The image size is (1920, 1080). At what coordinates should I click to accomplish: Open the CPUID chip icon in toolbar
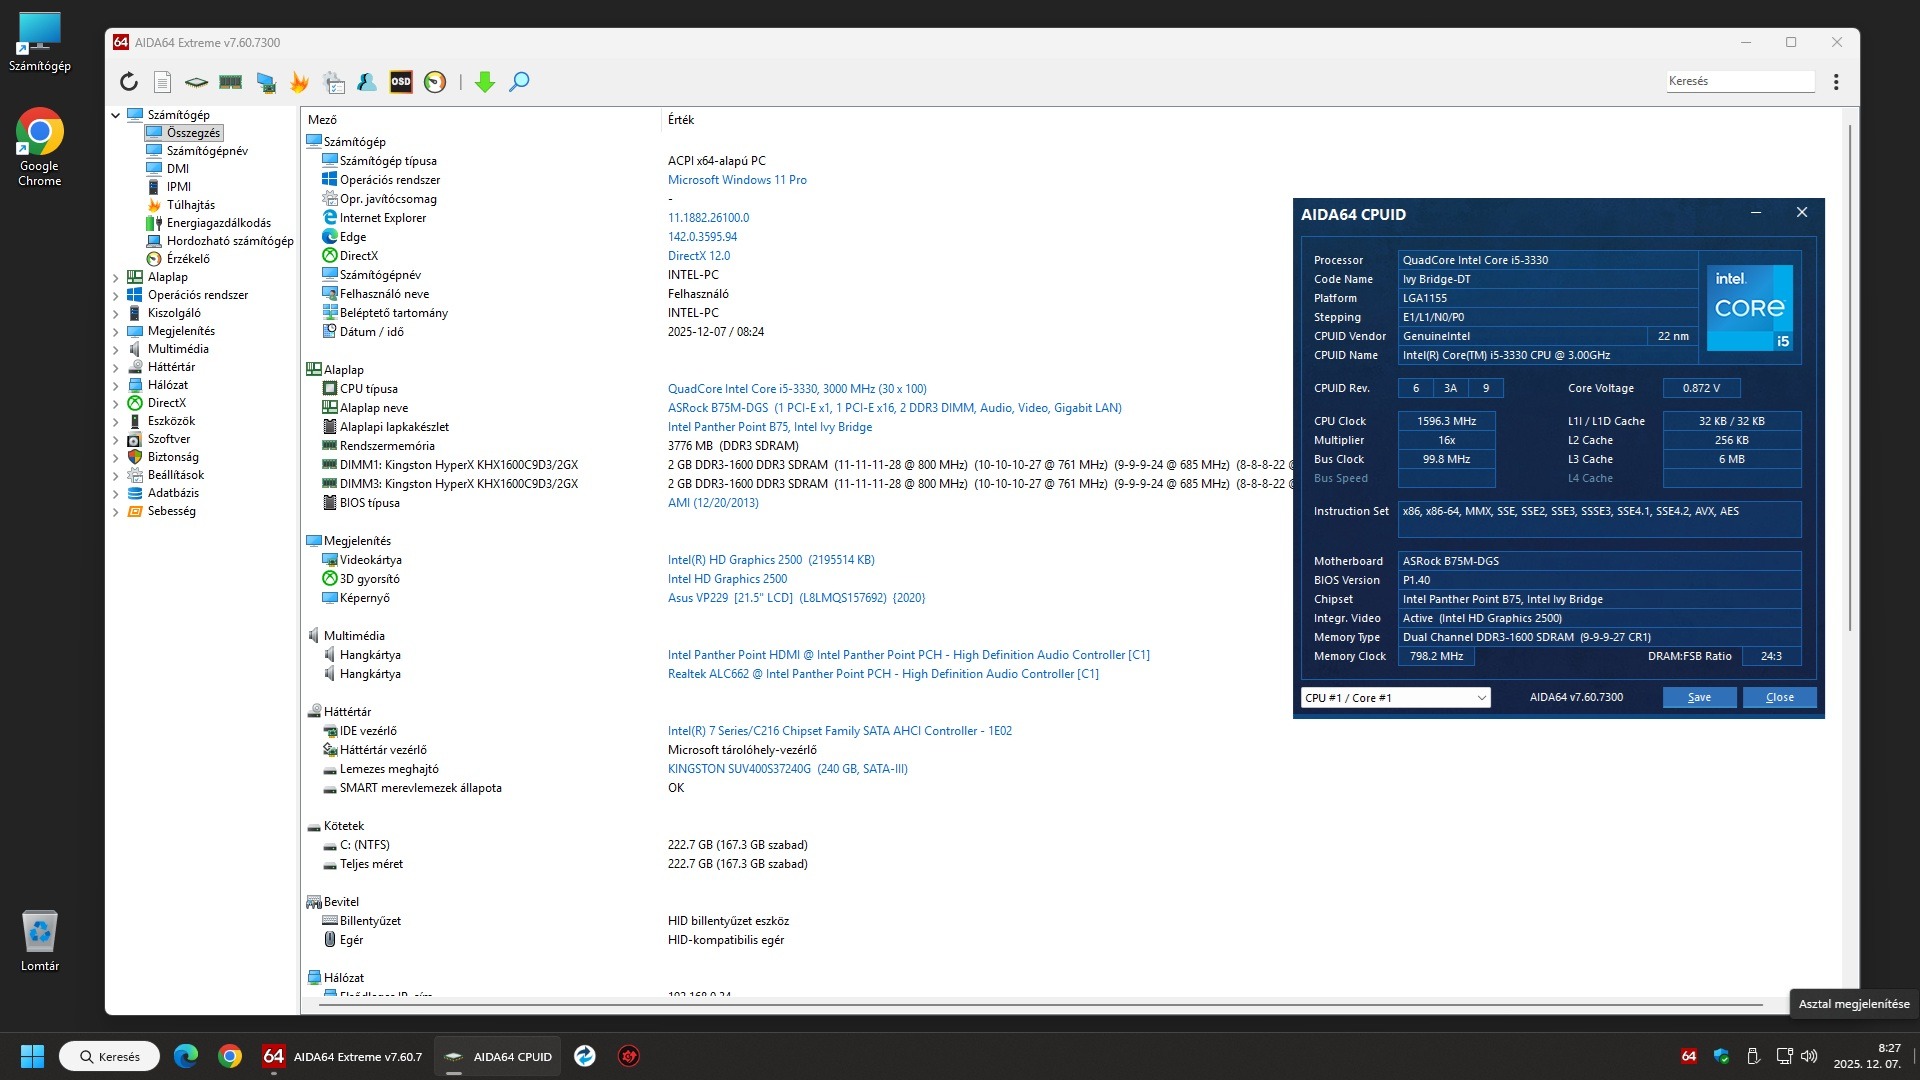click(x=196, y=82)
